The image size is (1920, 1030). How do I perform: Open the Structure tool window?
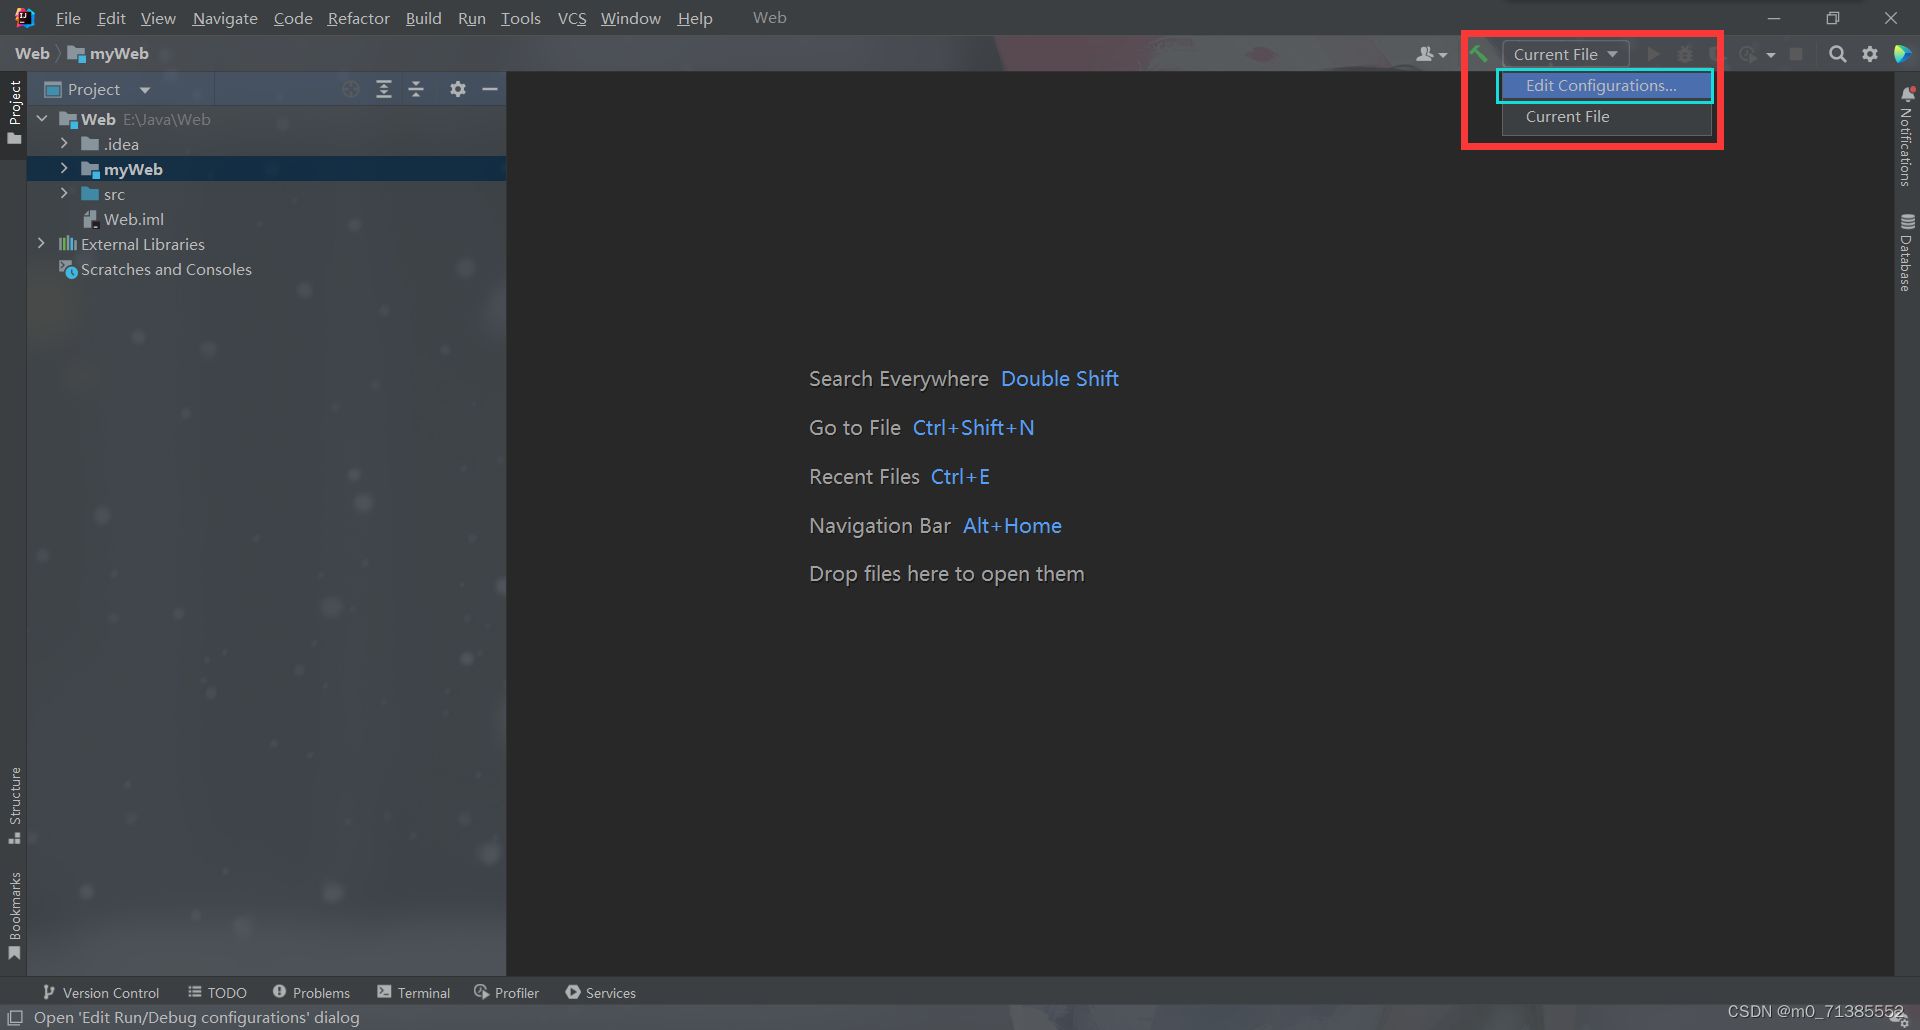[x=14, y=805]
